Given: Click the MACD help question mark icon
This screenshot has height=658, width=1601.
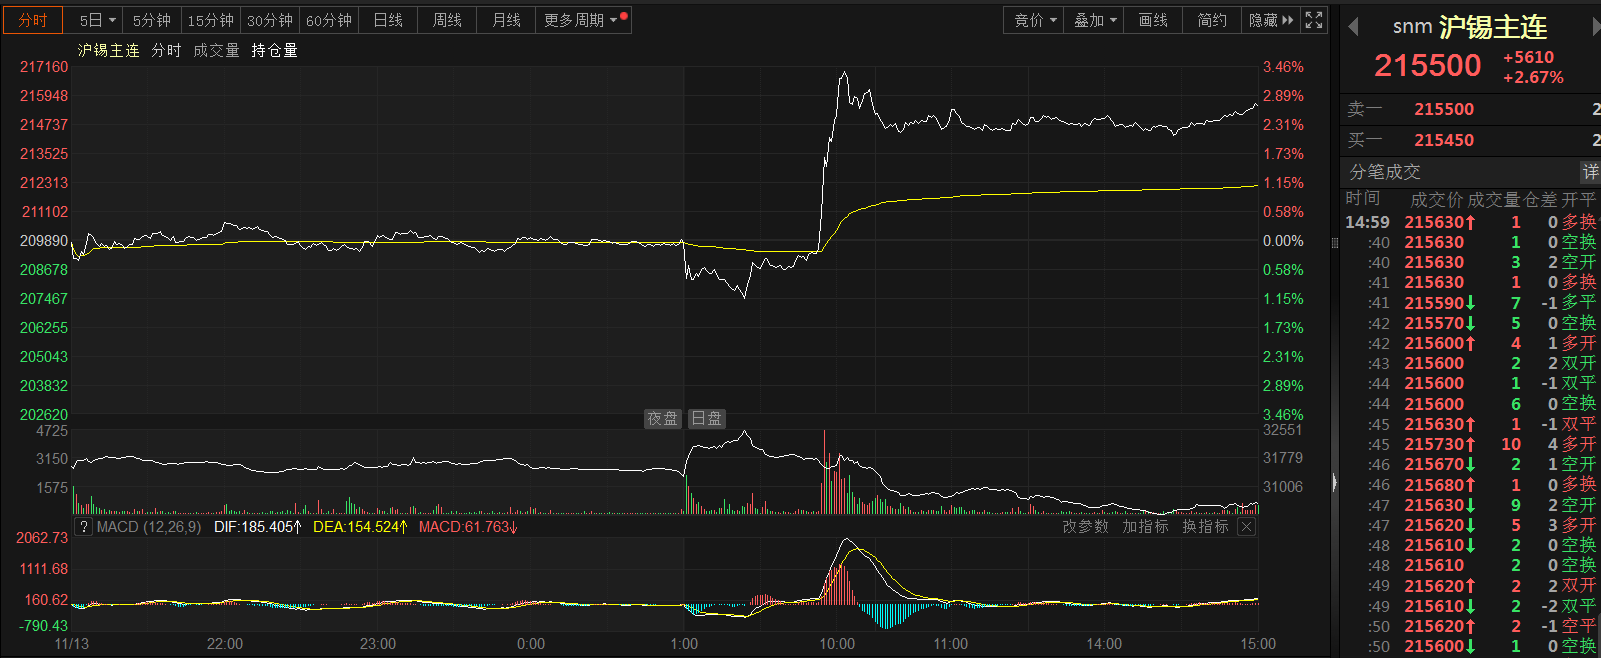Looking at the screenshot, I should (x=84, y=526).
